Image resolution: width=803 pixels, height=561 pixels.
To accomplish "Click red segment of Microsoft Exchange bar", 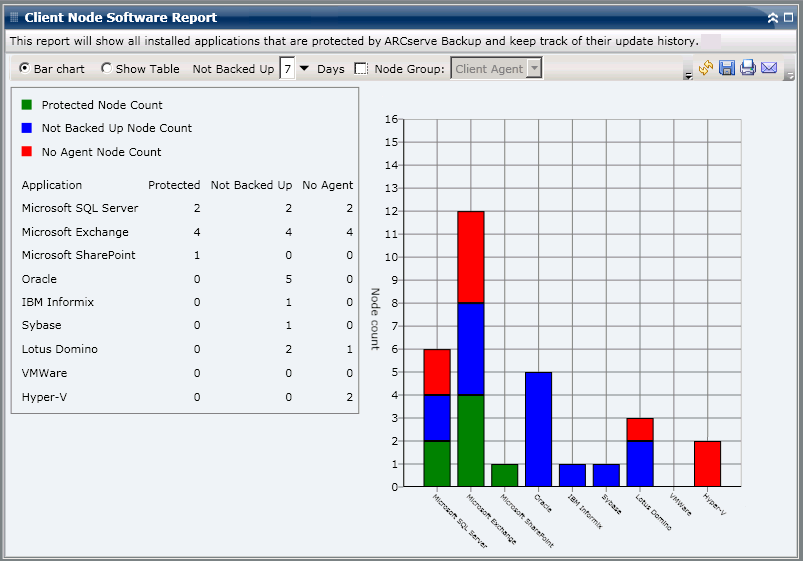I will [x=471, y=257].
